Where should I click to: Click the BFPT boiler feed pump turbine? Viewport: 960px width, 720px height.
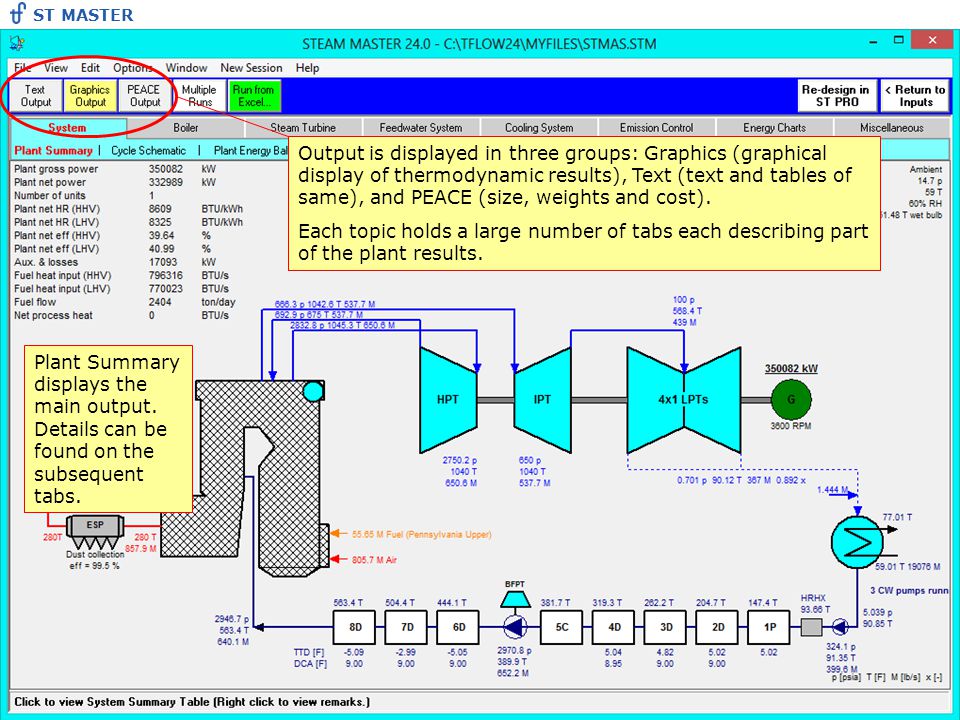click(515, 599)
